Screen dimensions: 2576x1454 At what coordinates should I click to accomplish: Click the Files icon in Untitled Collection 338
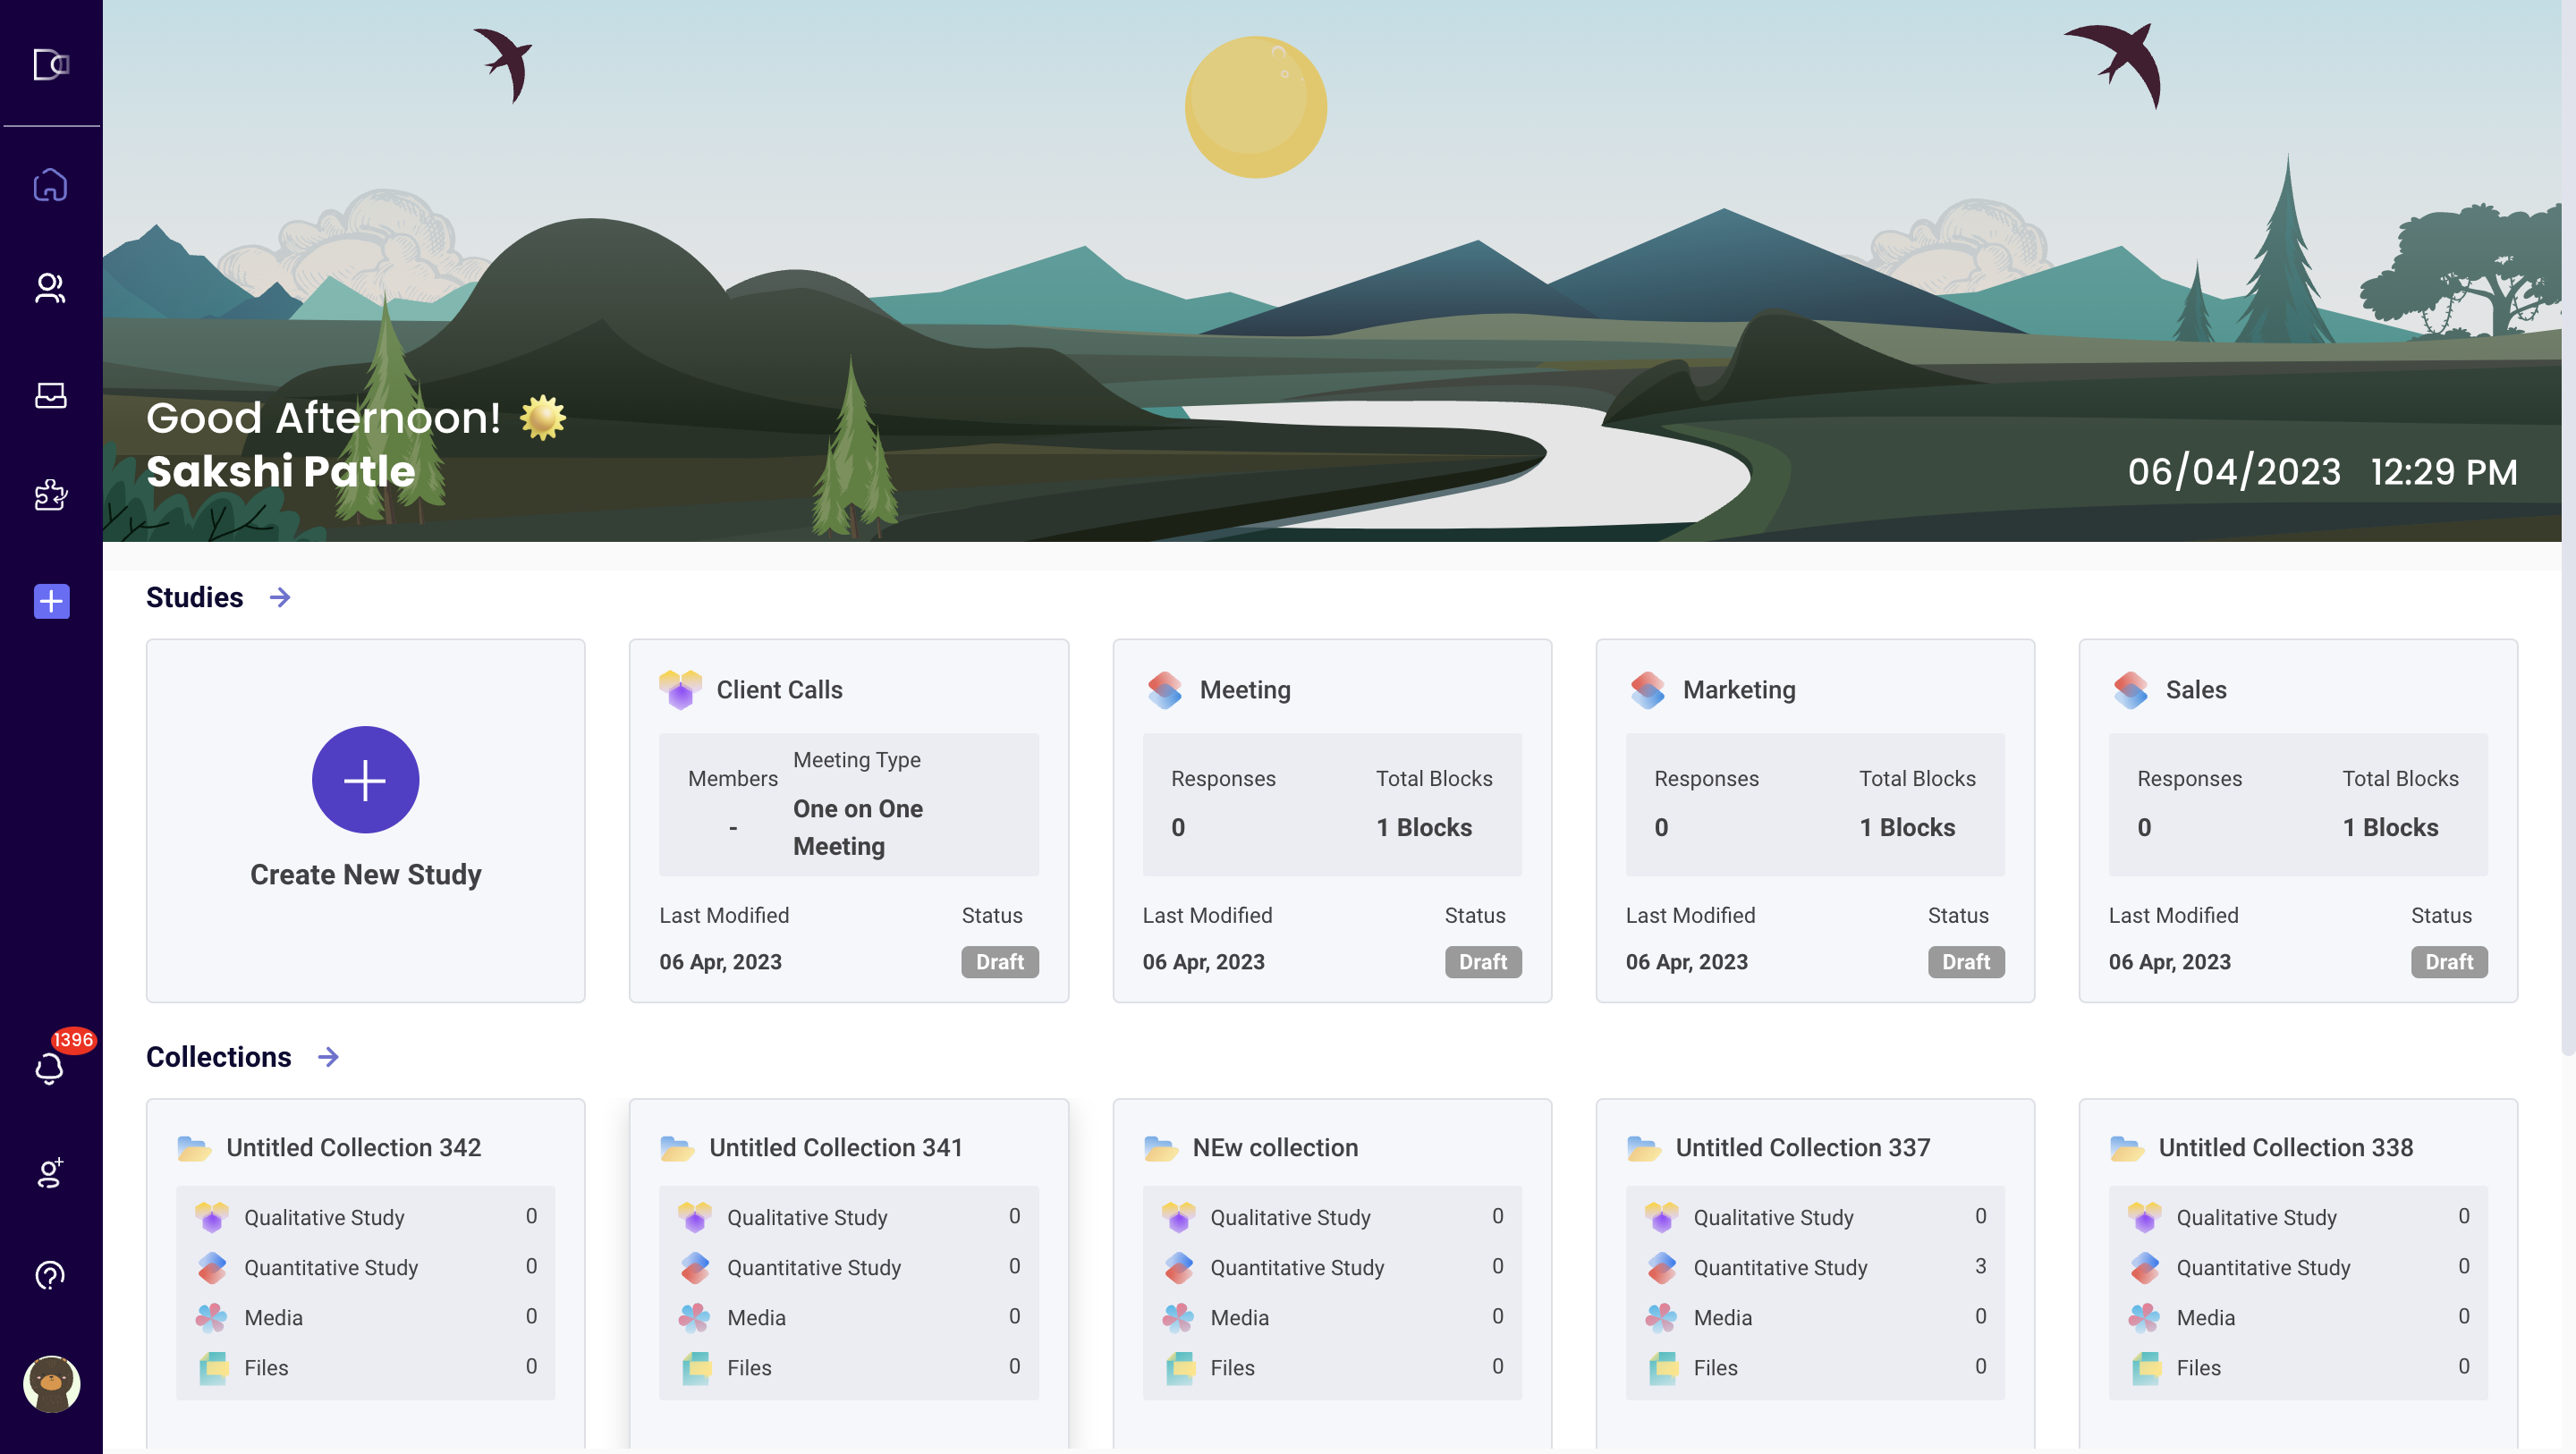[x=2145, y=1367]
